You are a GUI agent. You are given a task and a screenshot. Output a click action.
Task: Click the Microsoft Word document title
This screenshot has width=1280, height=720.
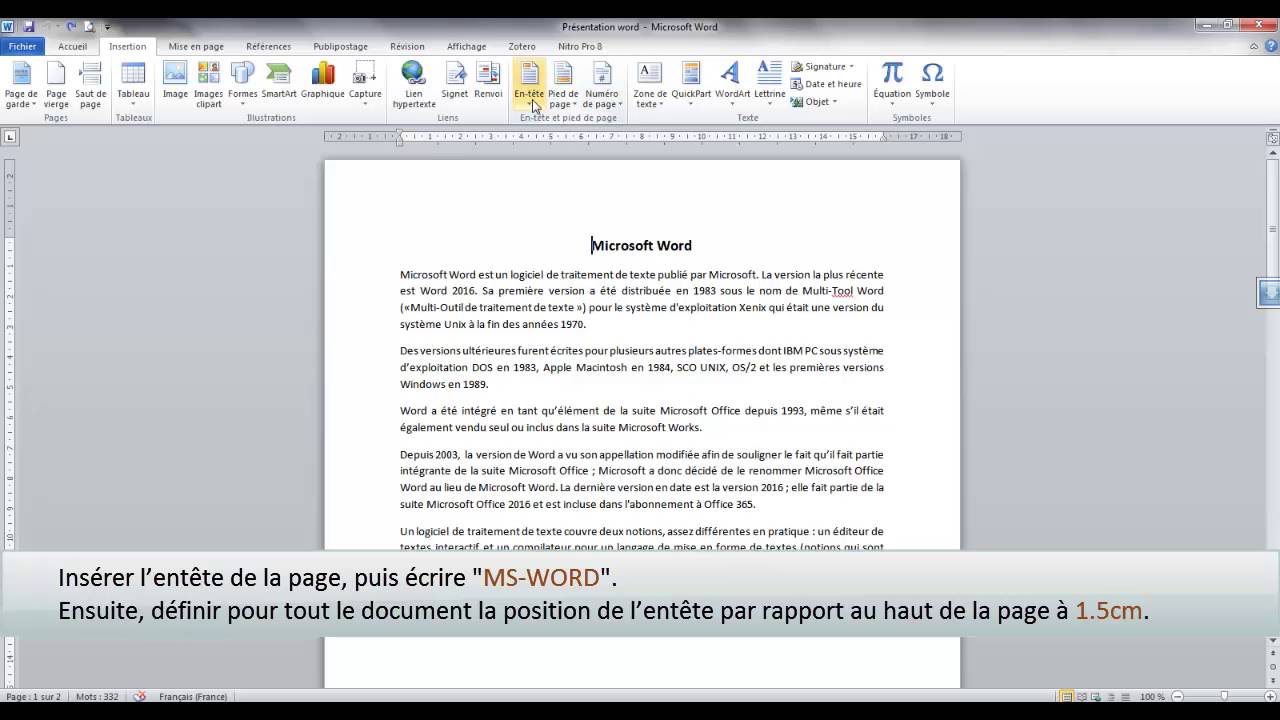641,245
